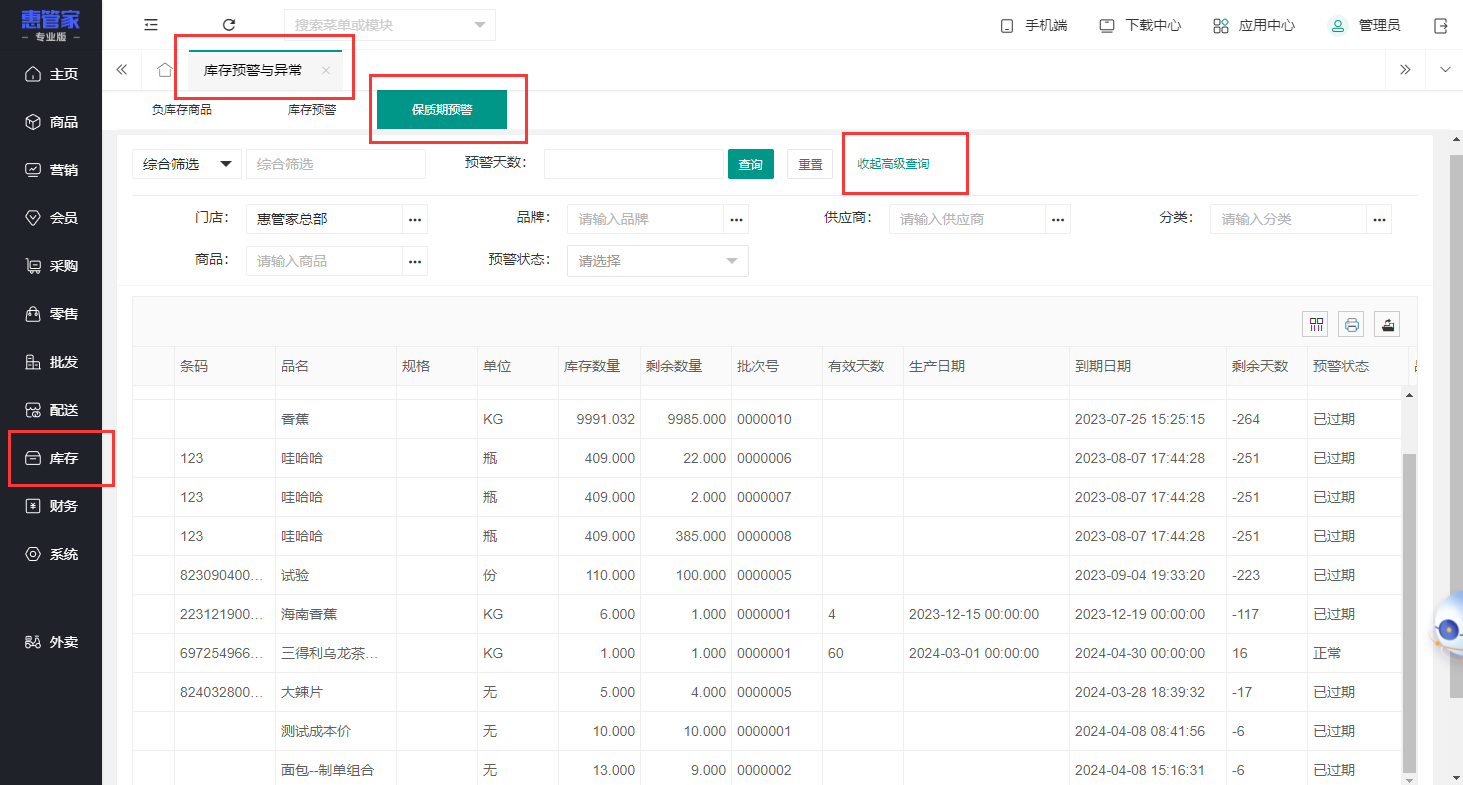Select 采购 in the left menu
The height and width of the screenshot is (785, 1463).
pyautogui.click(x=51, y=266)
